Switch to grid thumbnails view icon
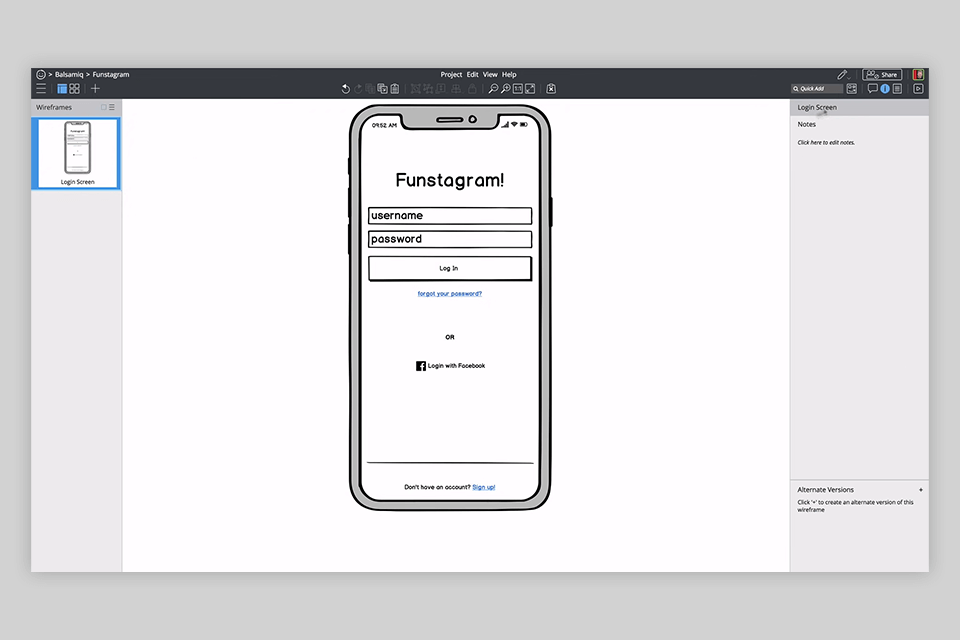 (75, 89)
